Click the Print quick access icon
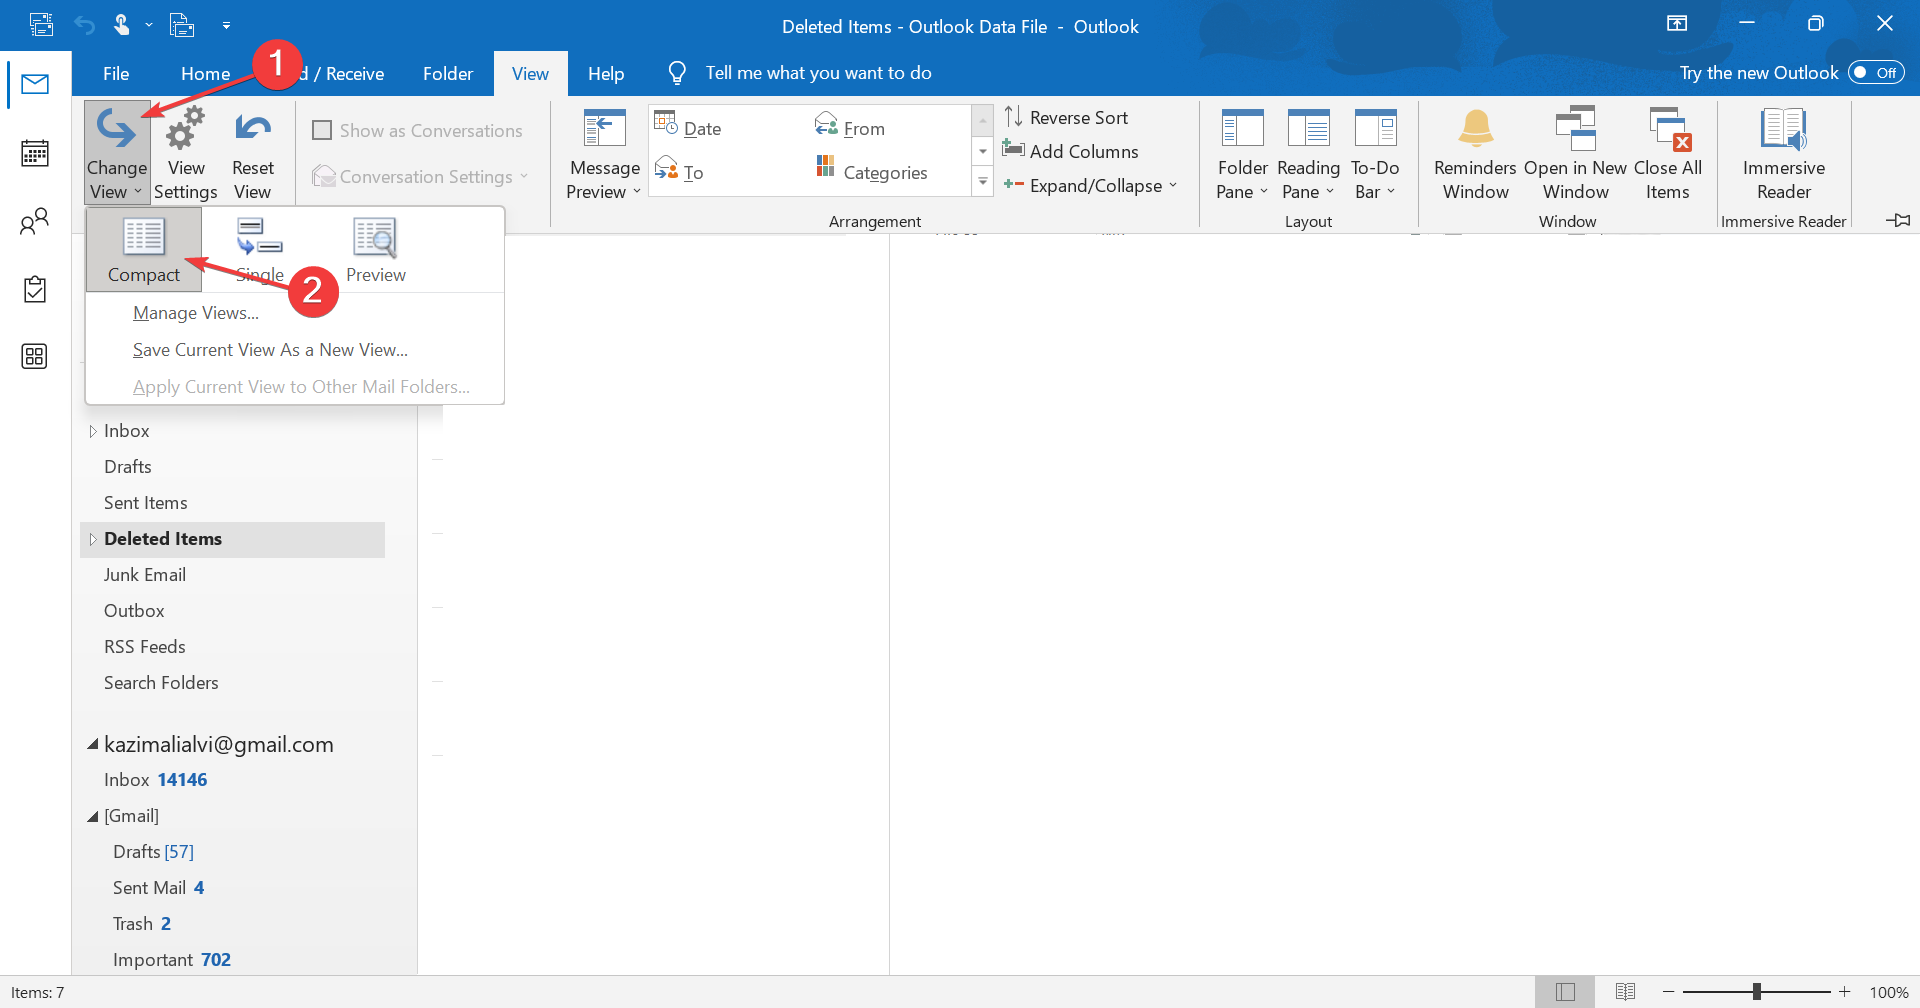Screen dimensions: 1920x1008 pyautogui.click(x=181, y=25)
